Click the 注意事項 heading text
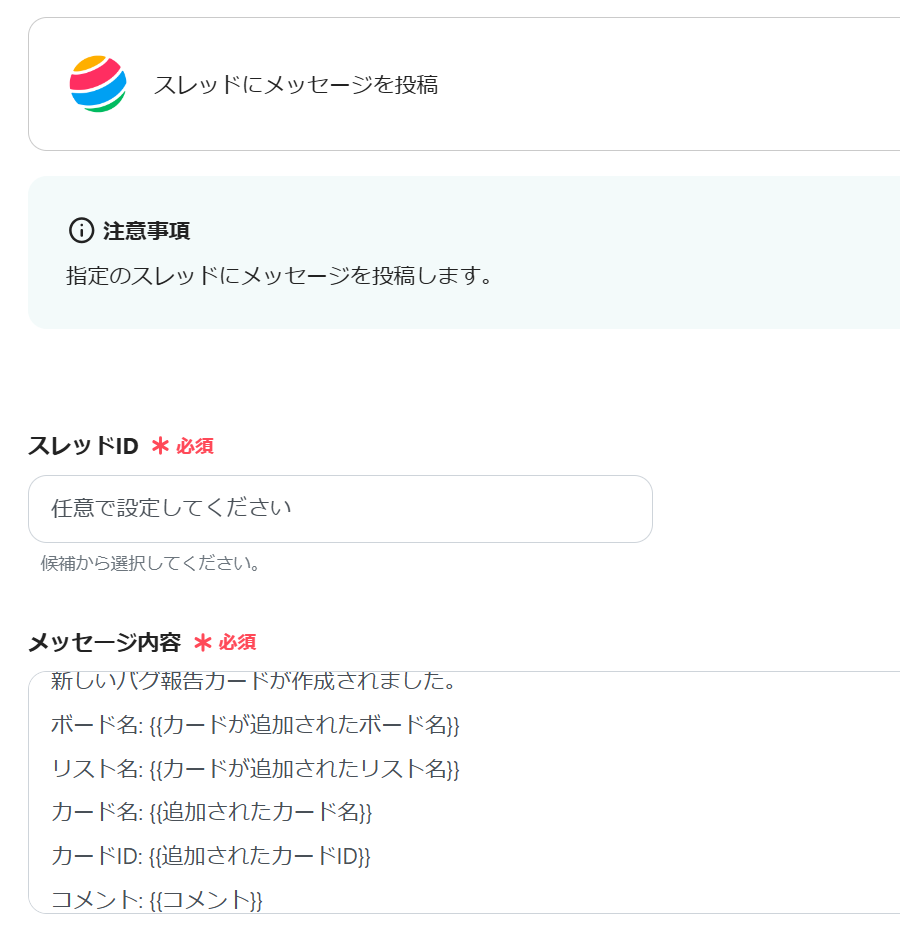This screenshot has height=932, width=900. pyautogui.click(x=146, y=231)
